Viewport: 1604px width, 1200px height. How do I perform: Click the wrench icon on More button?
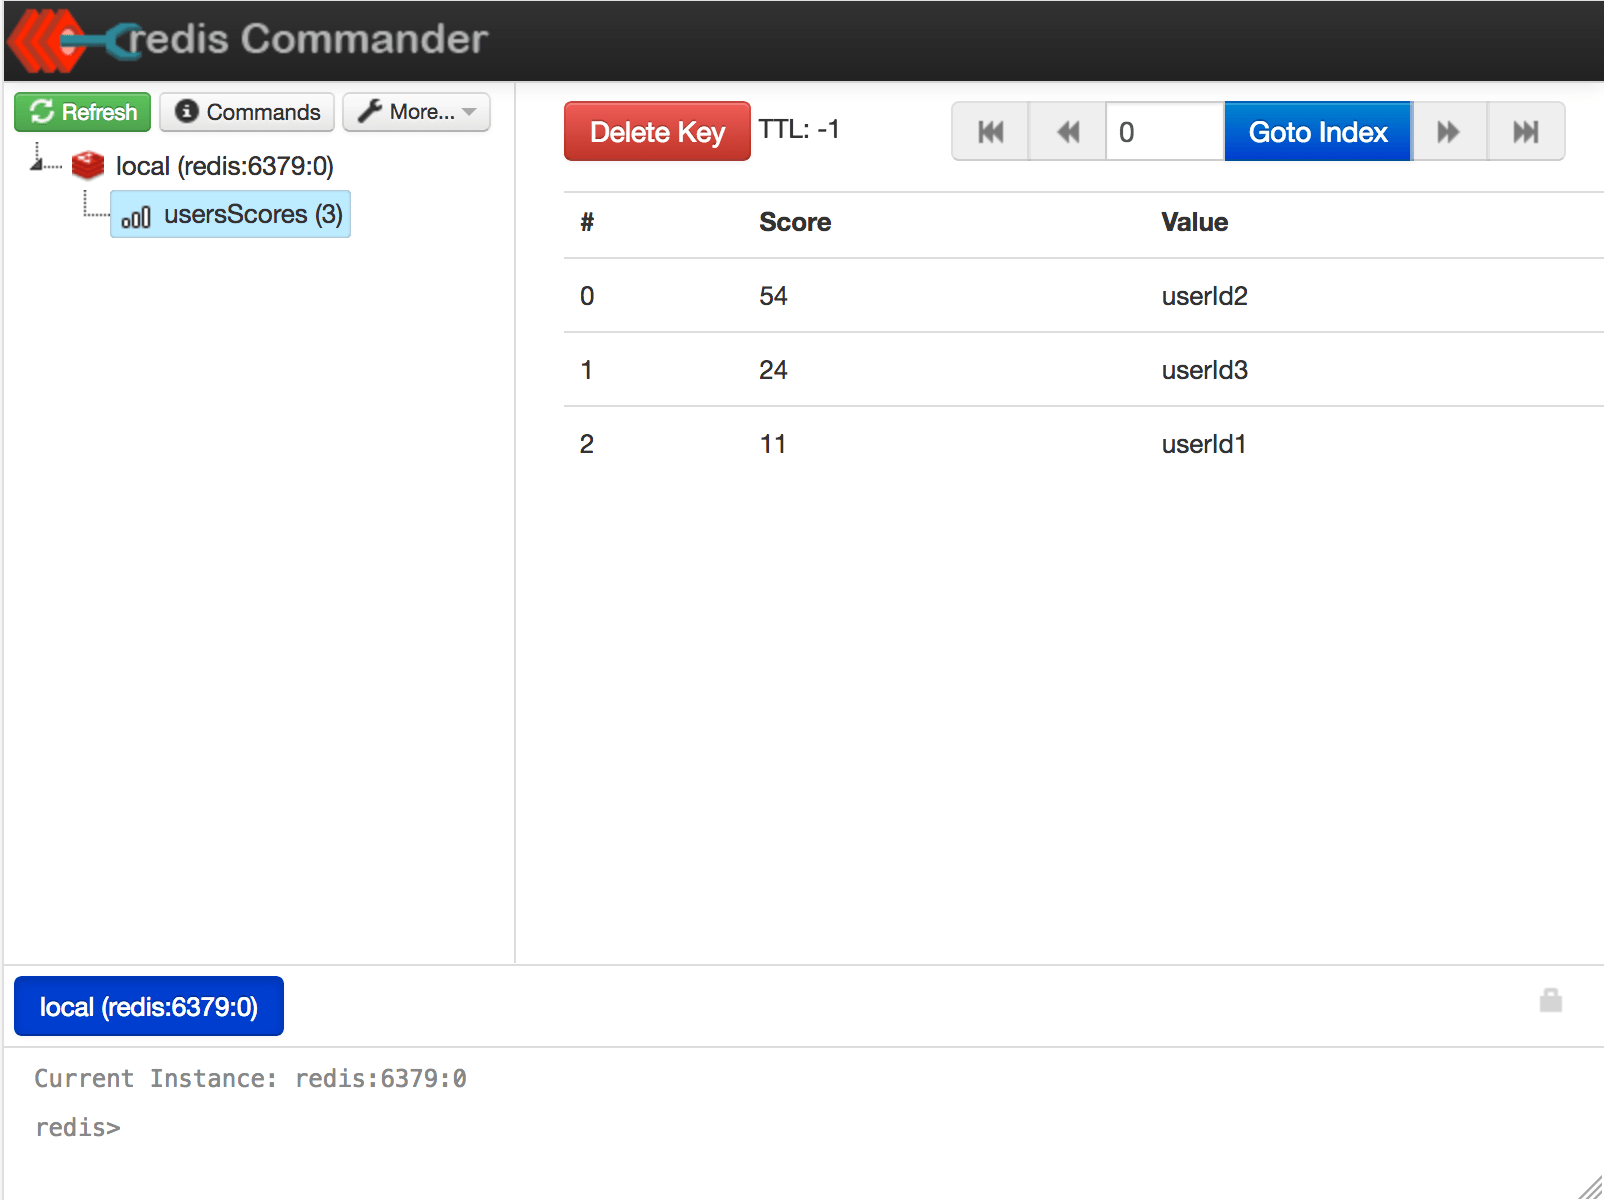coord(370,112)
